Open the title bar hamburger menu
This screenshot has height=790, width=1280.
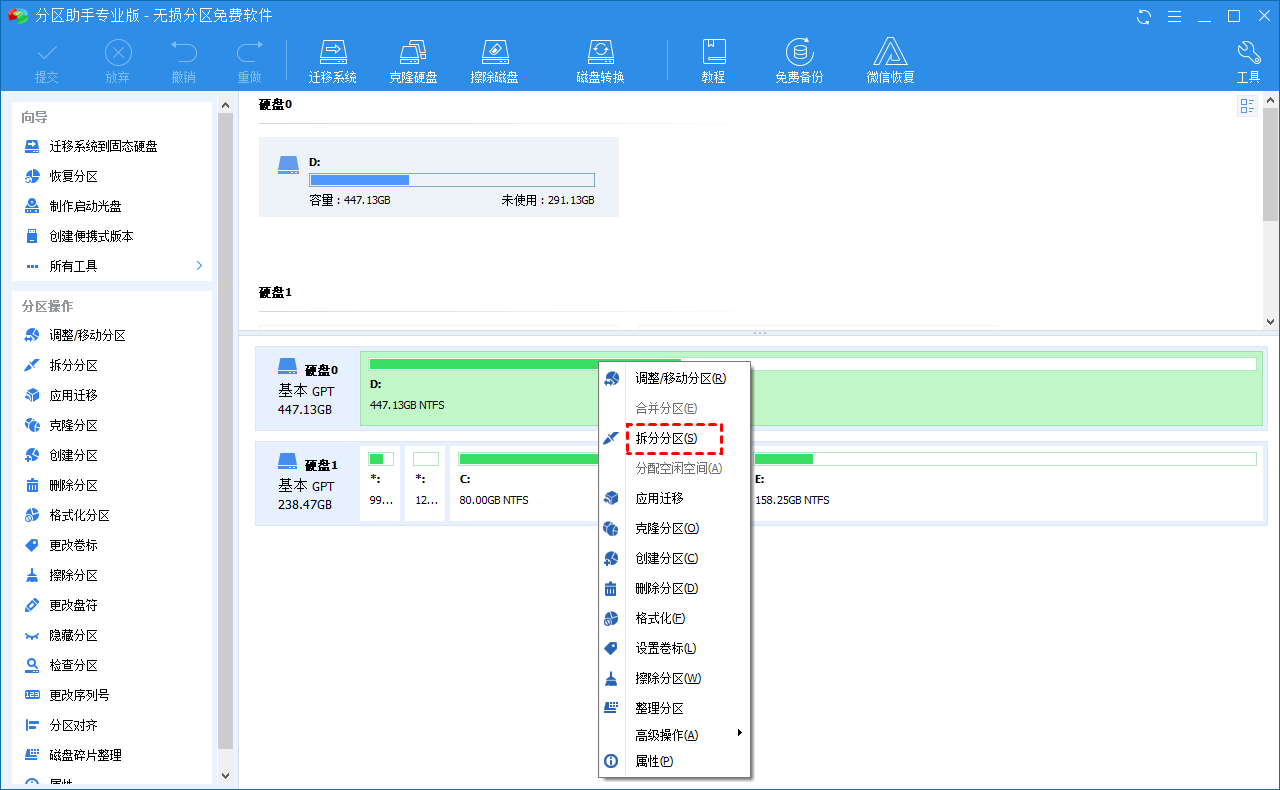tap(1177, 16)
